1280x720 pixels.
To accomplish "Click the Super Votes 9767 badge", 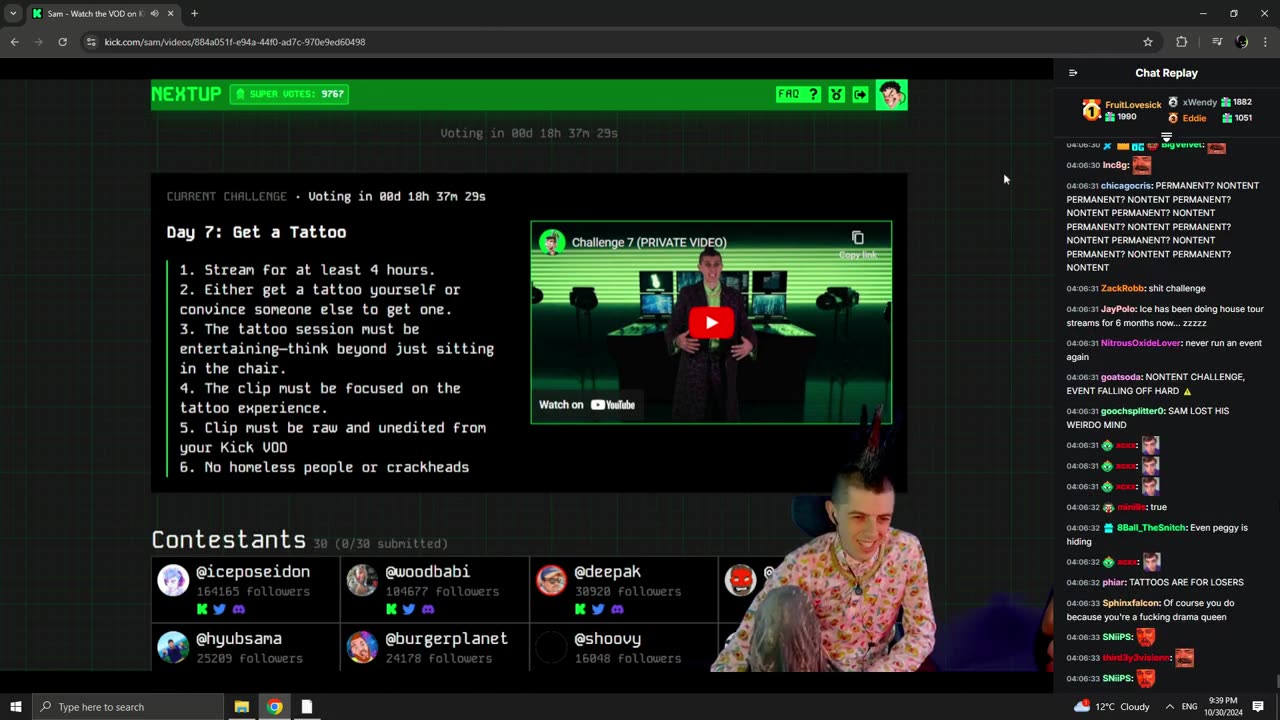I will (x=289, y=94).
